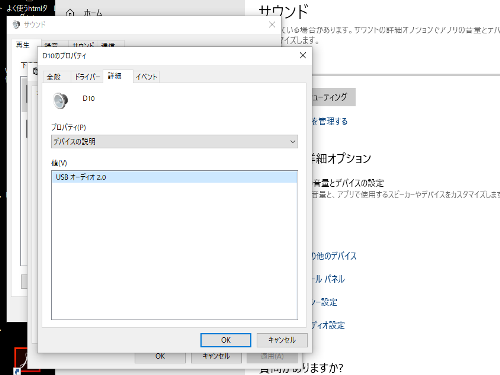500x375 pixels.
Task: Confirm the D10 properties with the OK button
Action: [226, 340]
